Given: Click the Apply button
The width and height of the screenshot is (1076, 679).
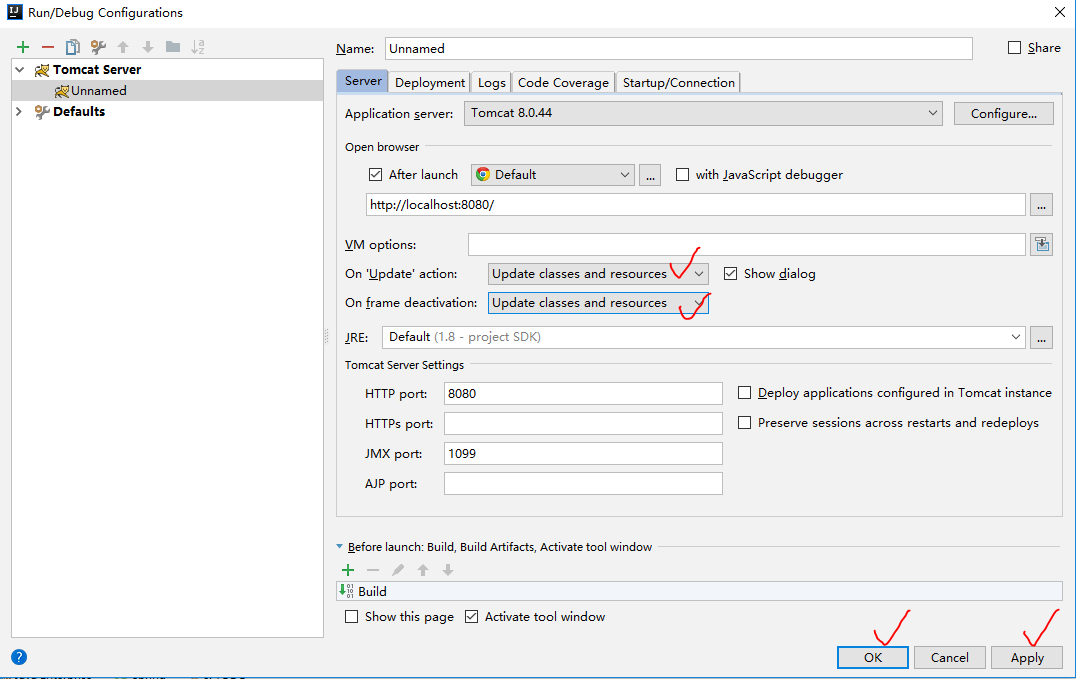Looking at the screenshot, I should (x=1027, y=657).
